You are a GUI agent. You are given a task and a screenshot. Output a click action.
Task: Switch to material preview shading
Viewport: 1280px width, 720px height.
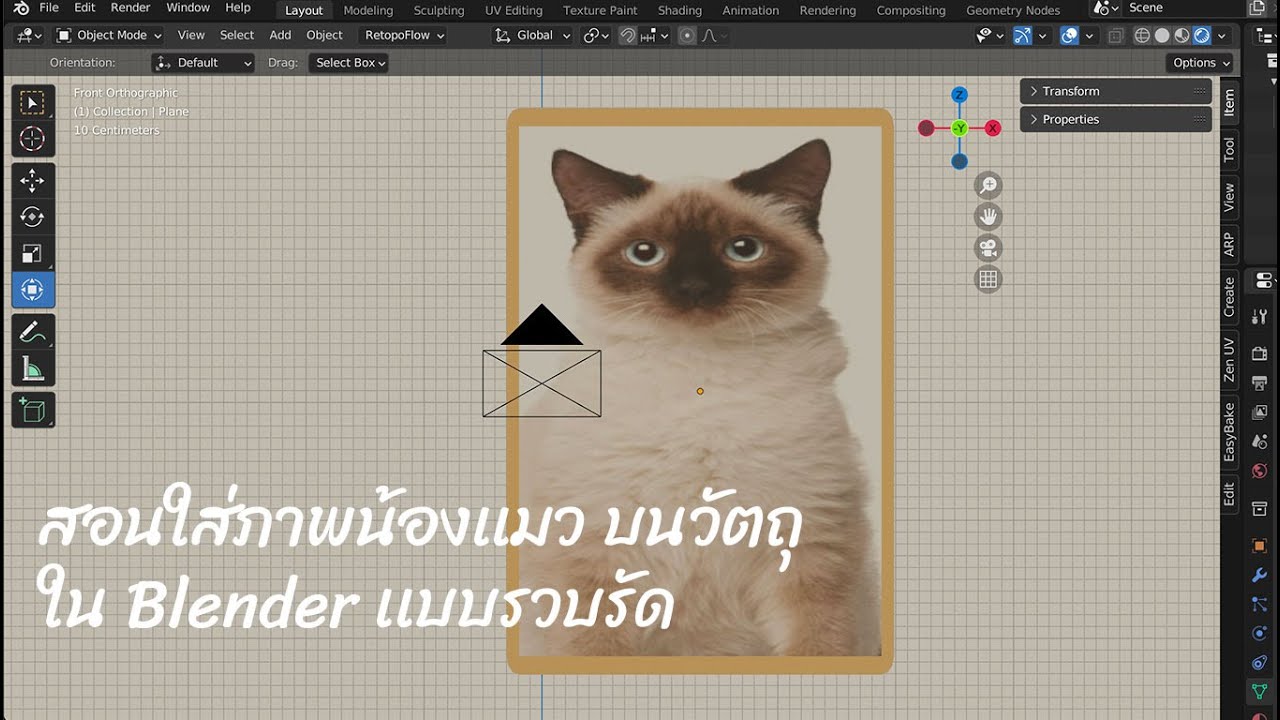[1182, 35]
